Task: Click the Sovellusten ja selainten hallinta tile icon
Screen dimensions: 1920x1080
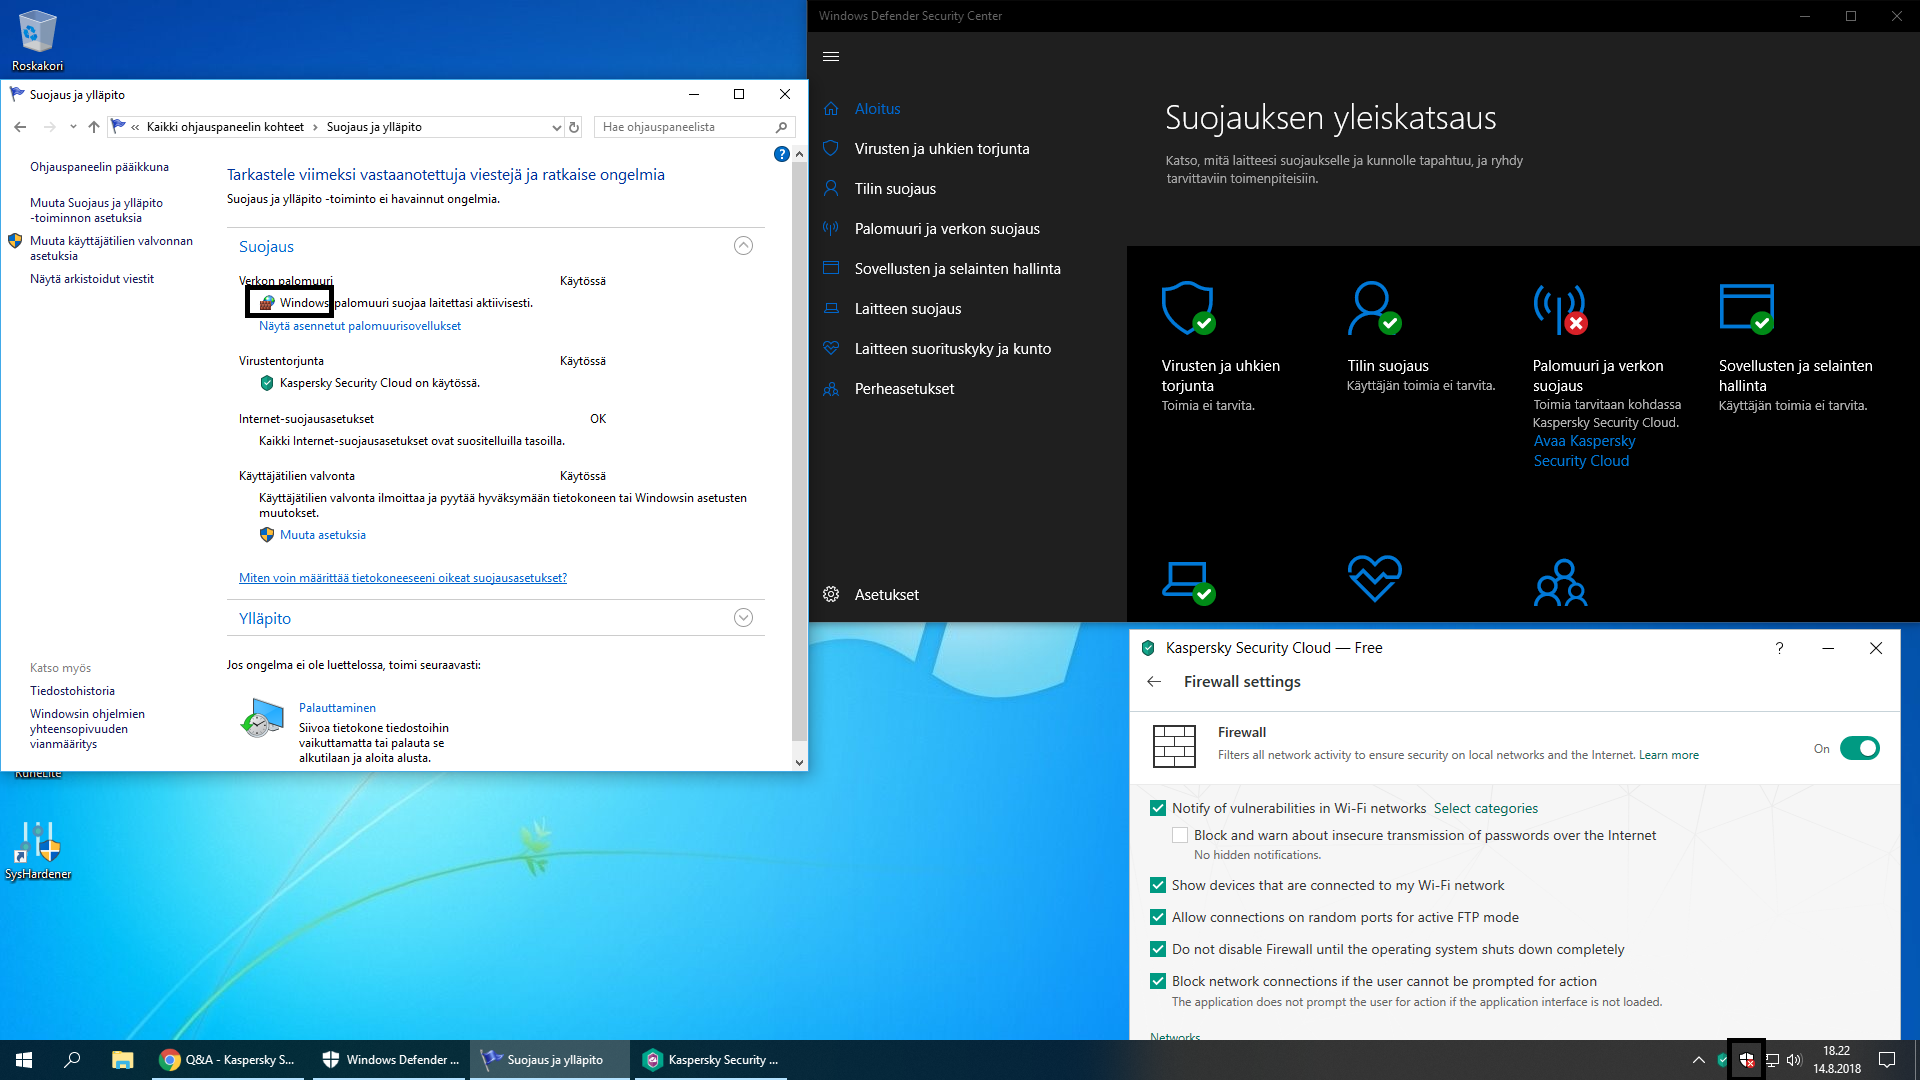Action: 1746,309
